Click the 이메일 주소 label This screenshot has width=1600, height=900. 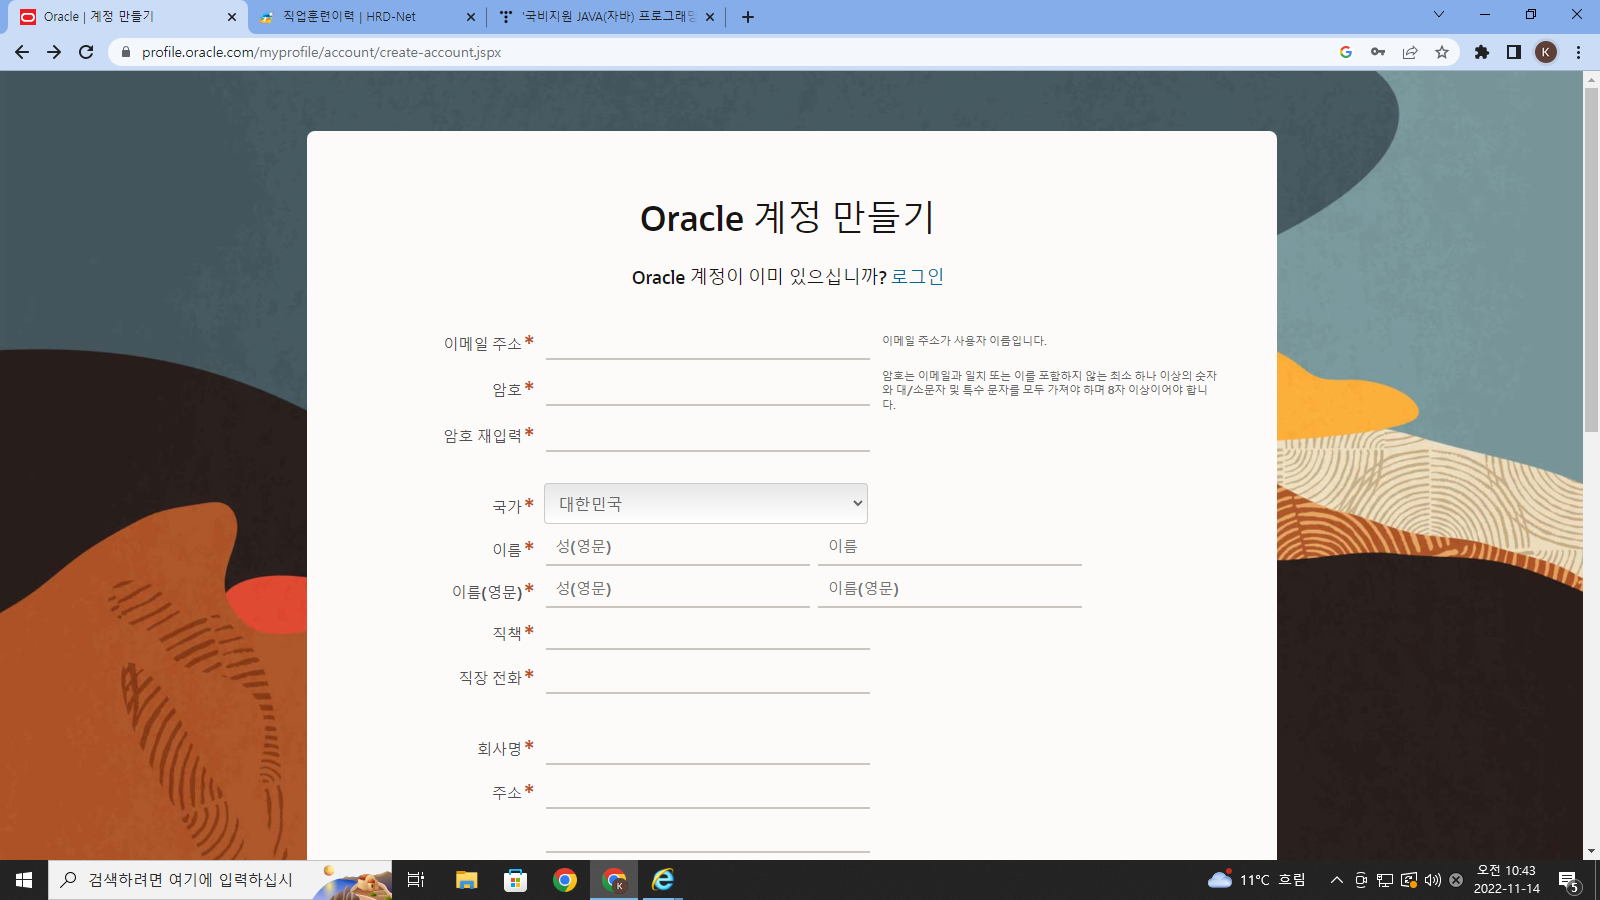point(483,344)
